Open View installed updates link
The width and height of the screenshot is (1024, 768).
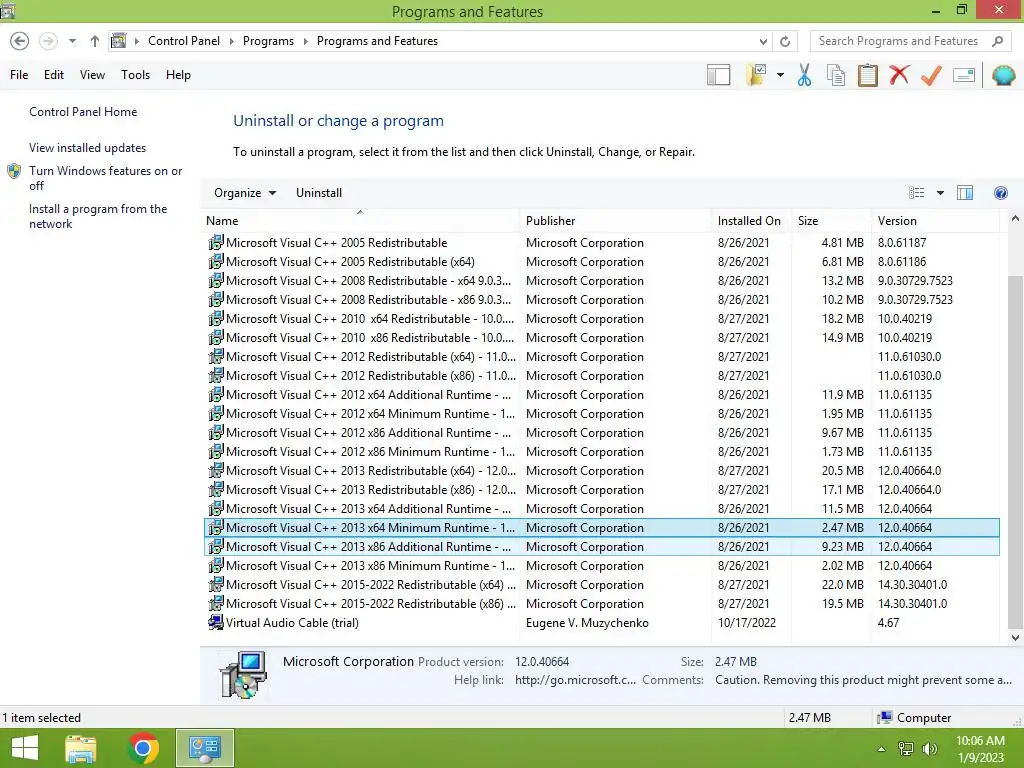[x=88, y=148]
